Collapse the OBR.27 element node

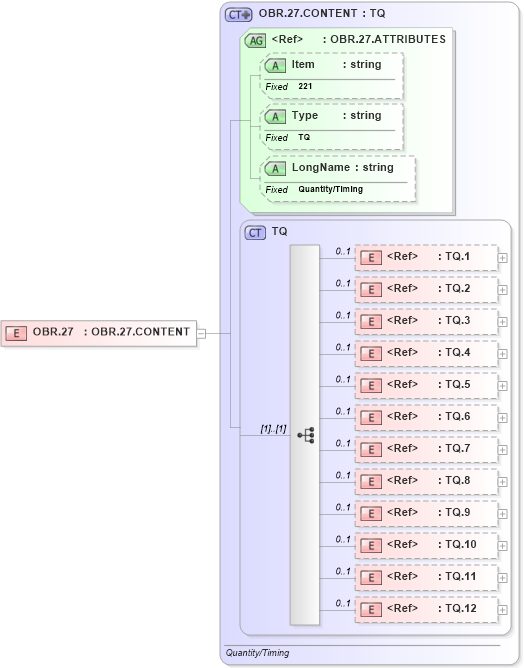[x=202, y=334]
